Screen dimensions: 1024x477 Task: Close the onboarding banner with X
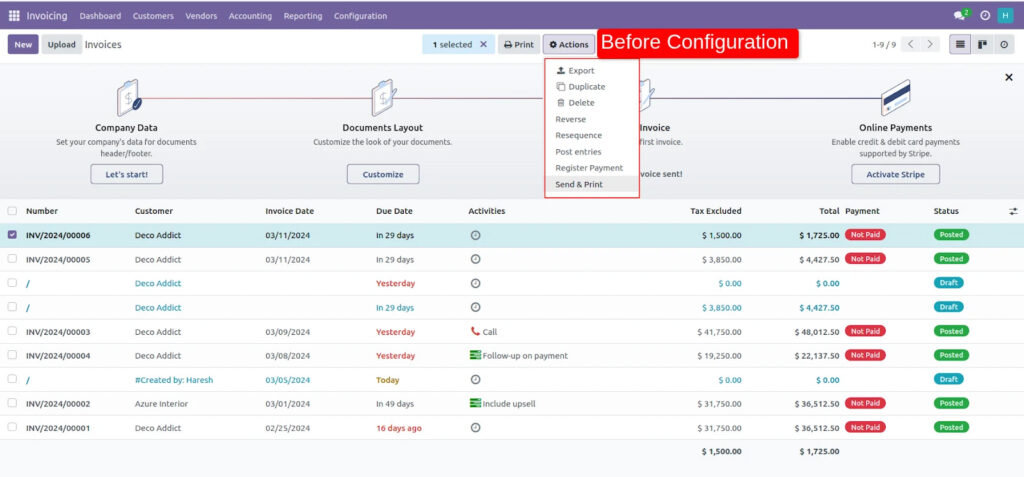tap(1008, 77)
